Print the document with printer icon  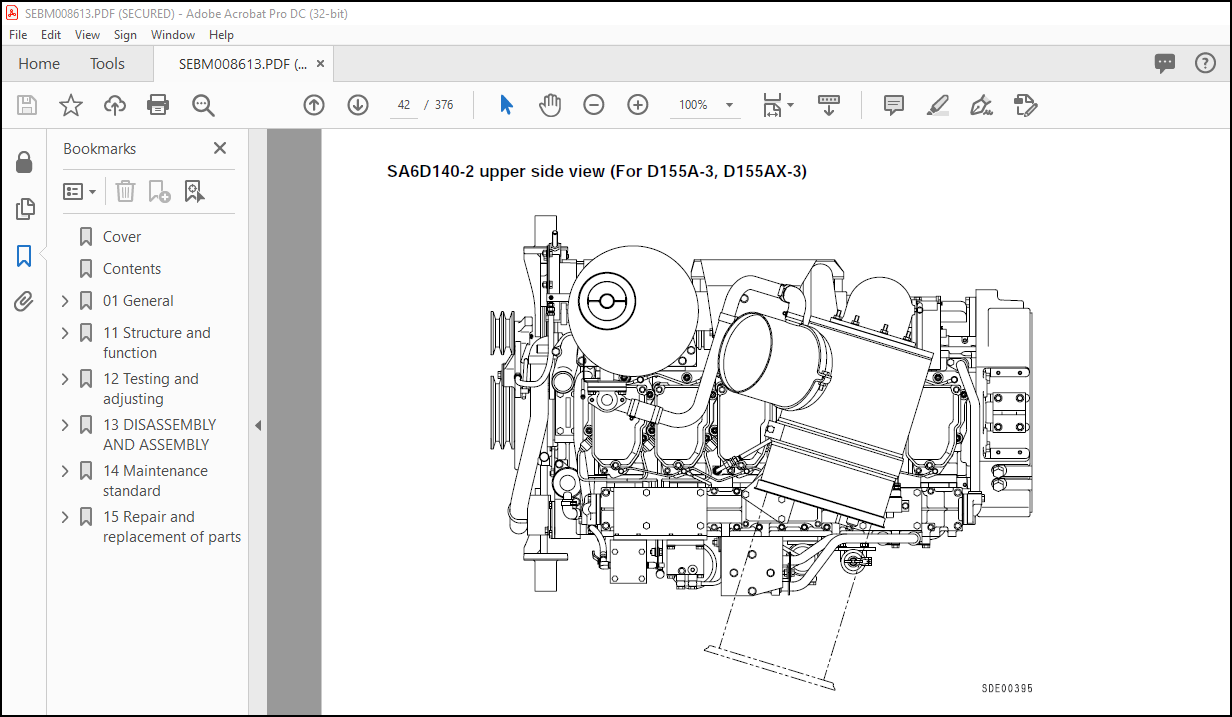coord(158,105)
